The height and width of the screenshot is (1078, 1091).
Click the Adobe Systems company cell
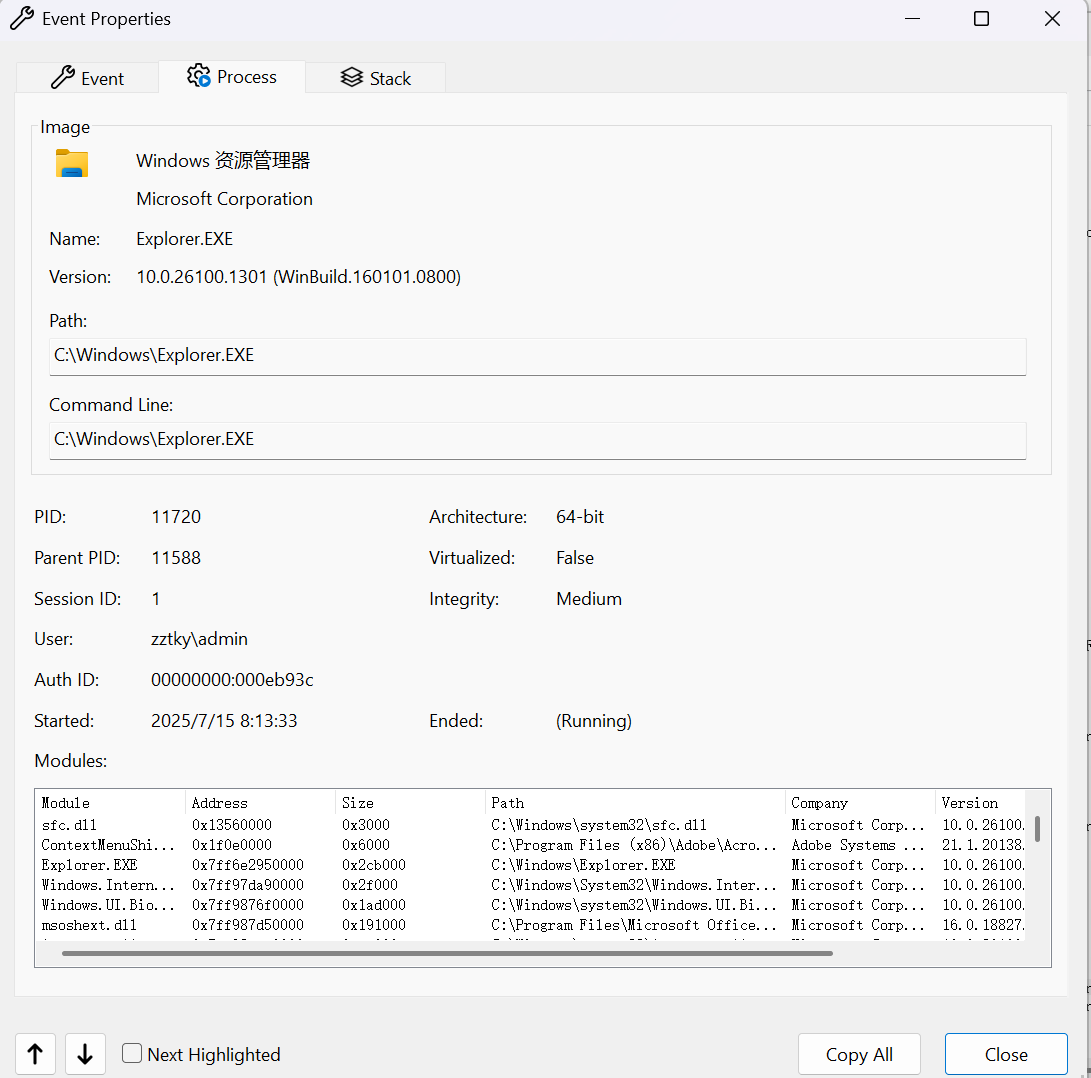[x=857, y=845]
